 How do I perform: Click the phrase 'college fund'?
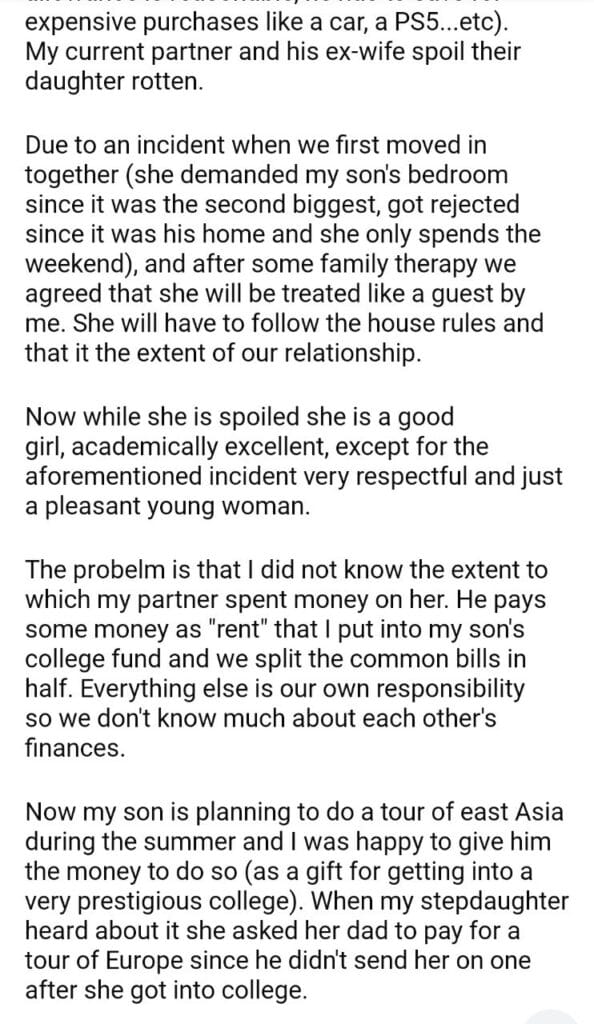pyautogui.click(x=93, y=659)
